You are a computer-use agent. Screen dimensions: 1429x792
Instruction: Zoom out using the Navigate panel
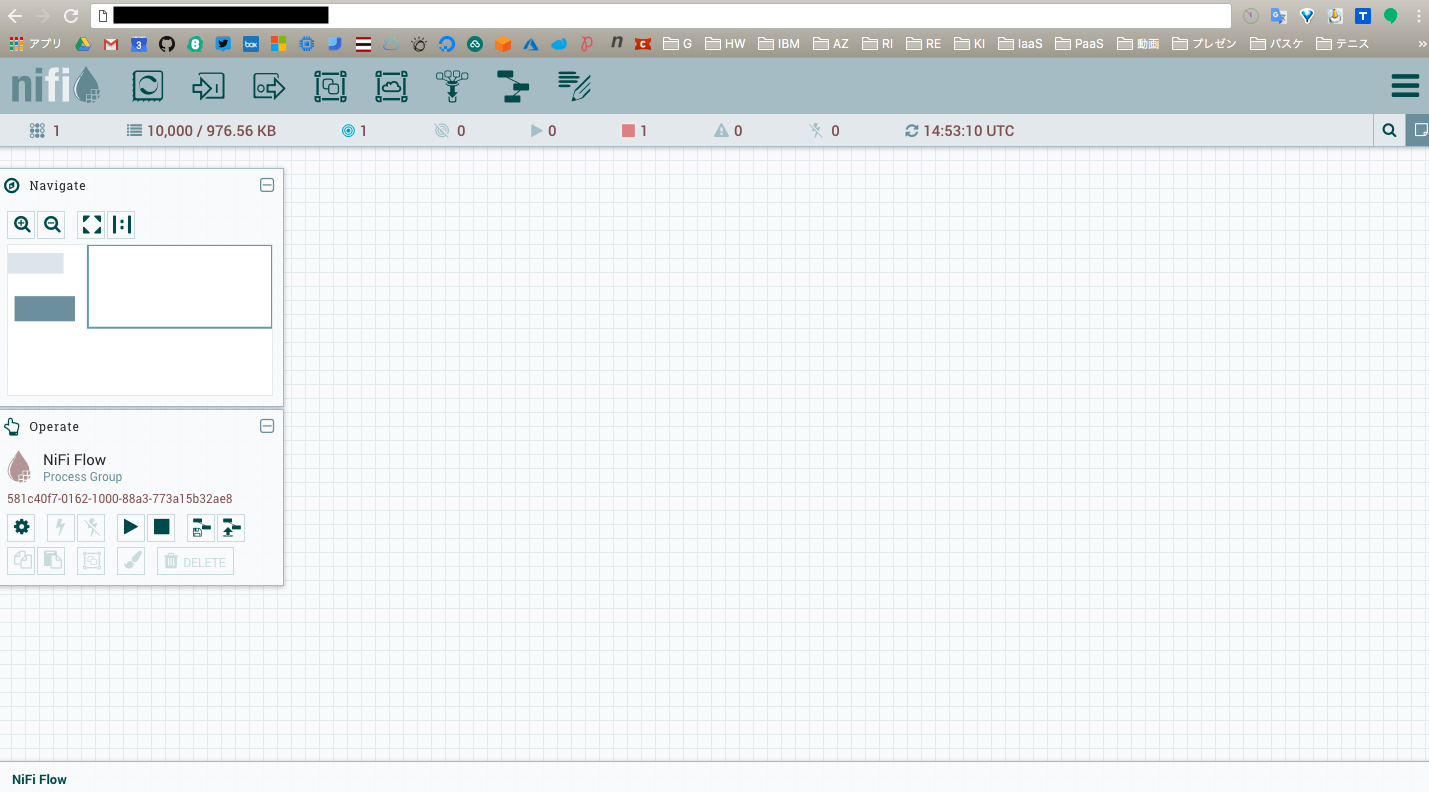(52, 225)
